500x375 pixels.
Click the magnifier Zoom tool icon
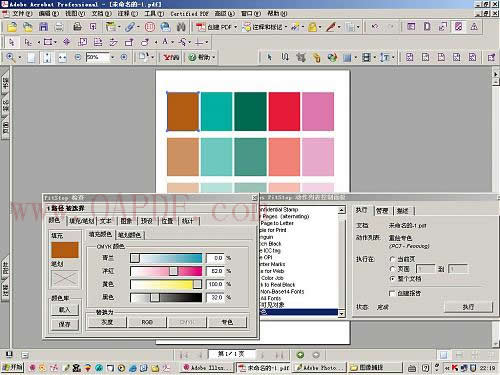10,57
